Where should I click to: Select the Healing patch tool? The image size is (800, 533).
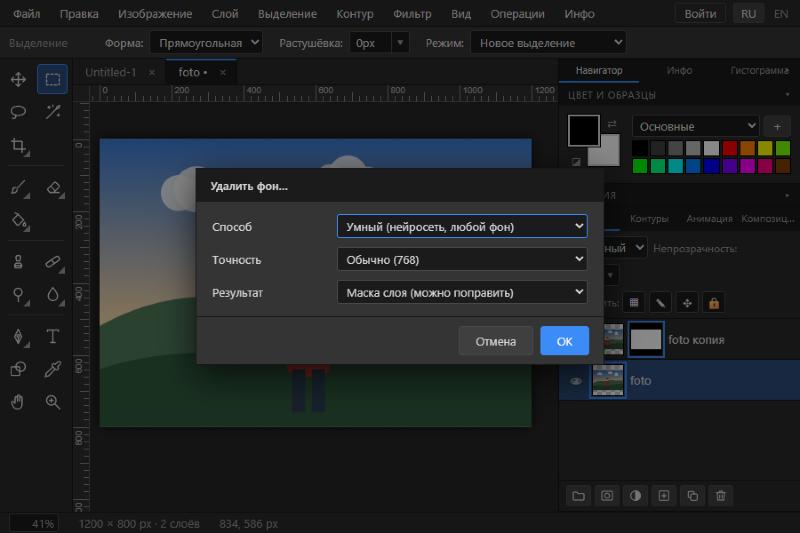click(53, 262)
